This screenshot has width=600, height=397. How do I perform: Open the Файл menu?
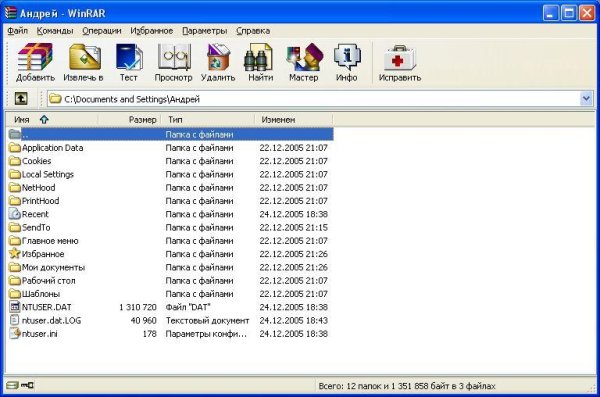17,31
